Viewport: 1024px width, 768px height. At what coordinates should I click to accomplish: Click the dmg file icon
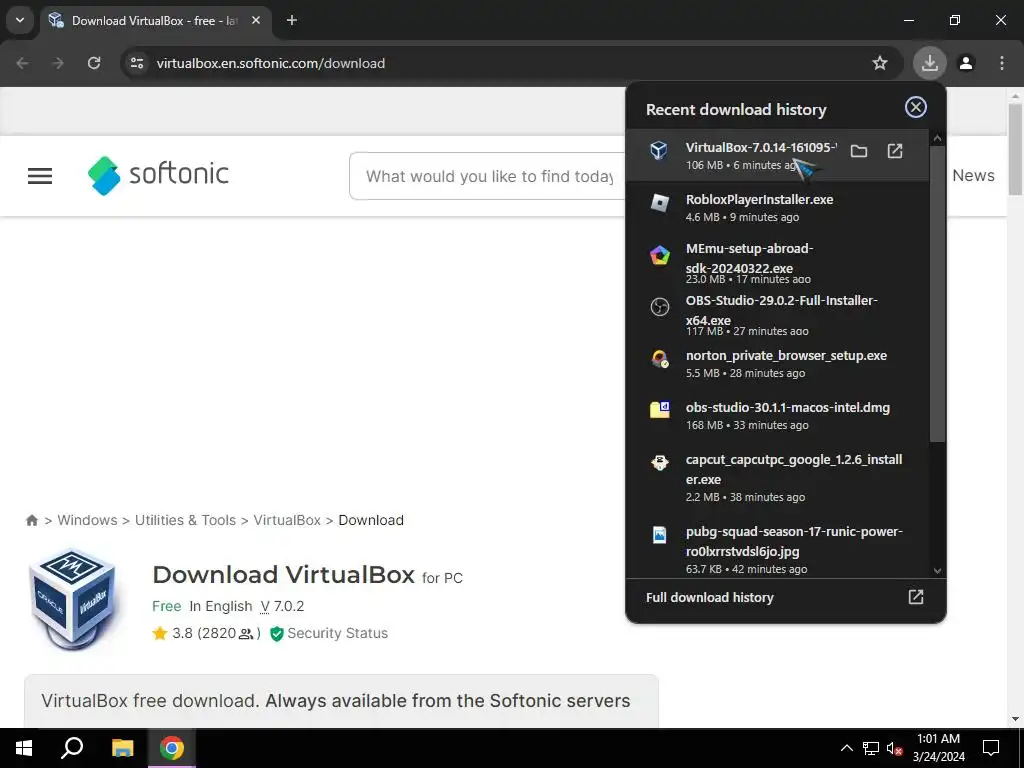[660, 410]
